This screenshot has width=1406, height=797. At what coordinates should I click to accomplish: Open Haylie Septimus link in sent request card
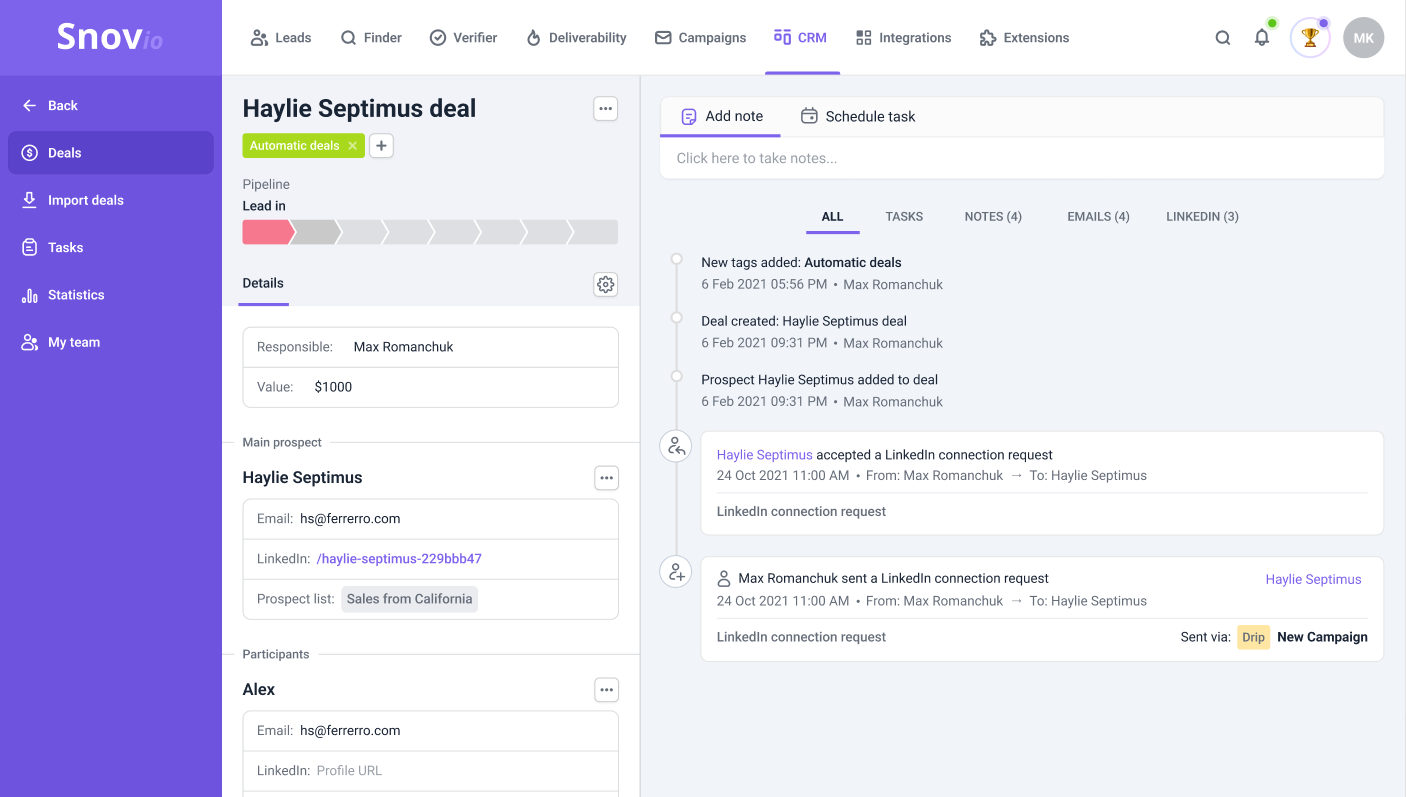pos(1313,579)
